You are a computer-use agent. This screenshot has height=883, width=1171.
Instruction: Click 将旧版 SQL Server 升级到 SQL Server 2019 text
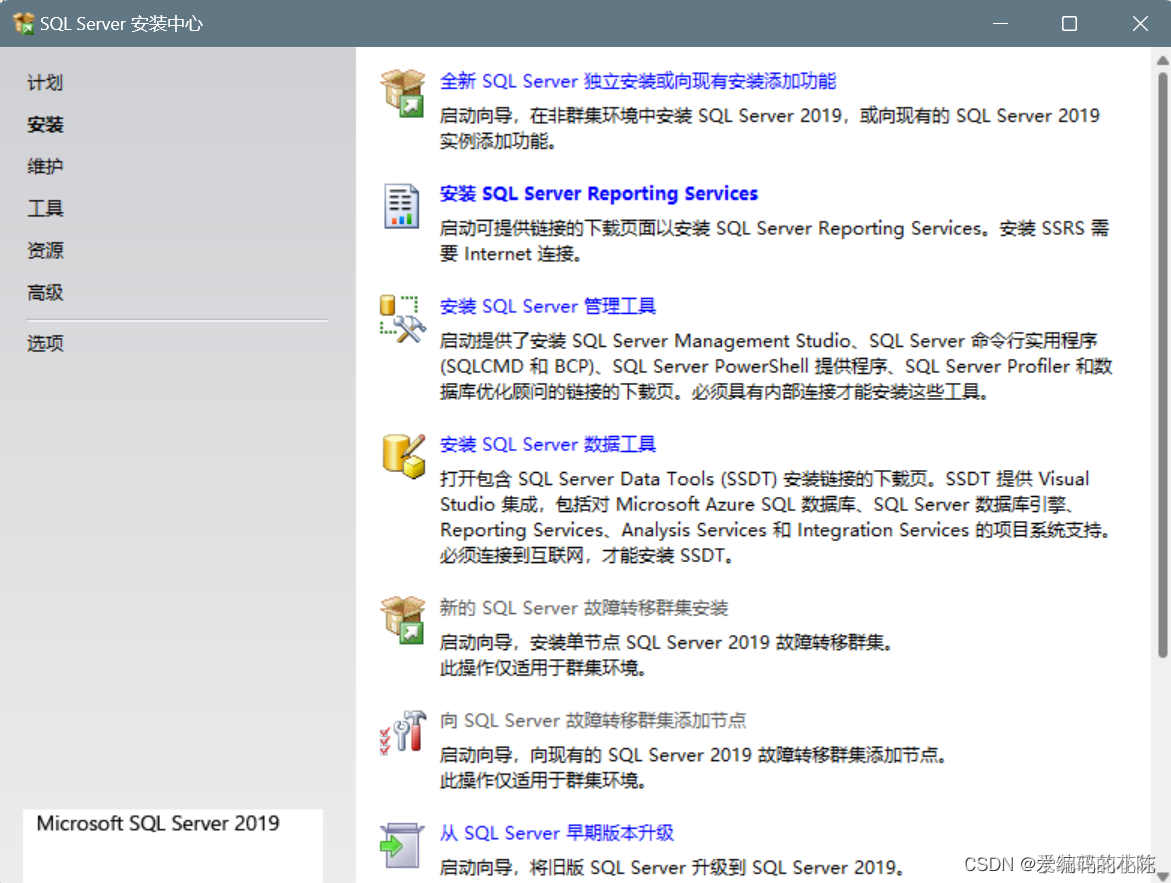672,867
